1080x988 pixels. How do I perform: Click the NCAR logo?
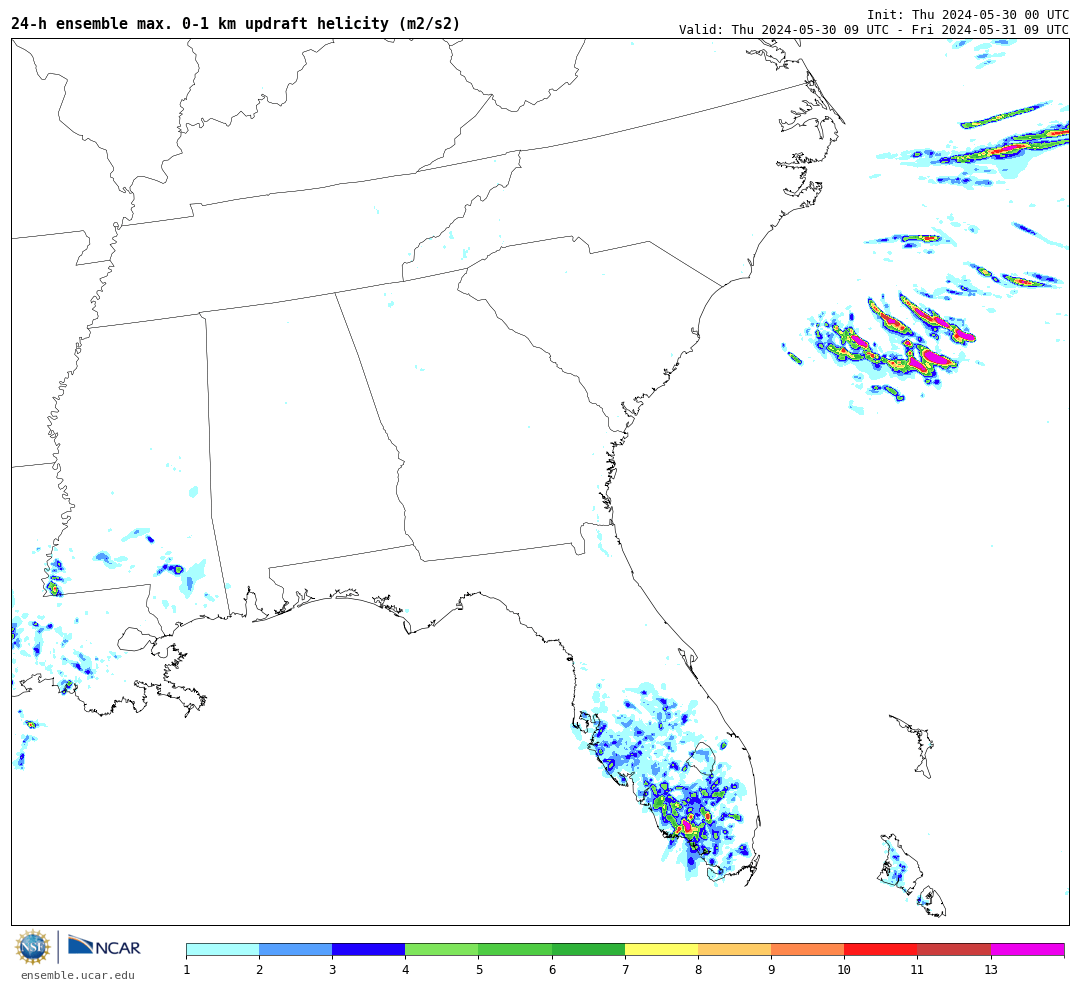click(104, 946)
